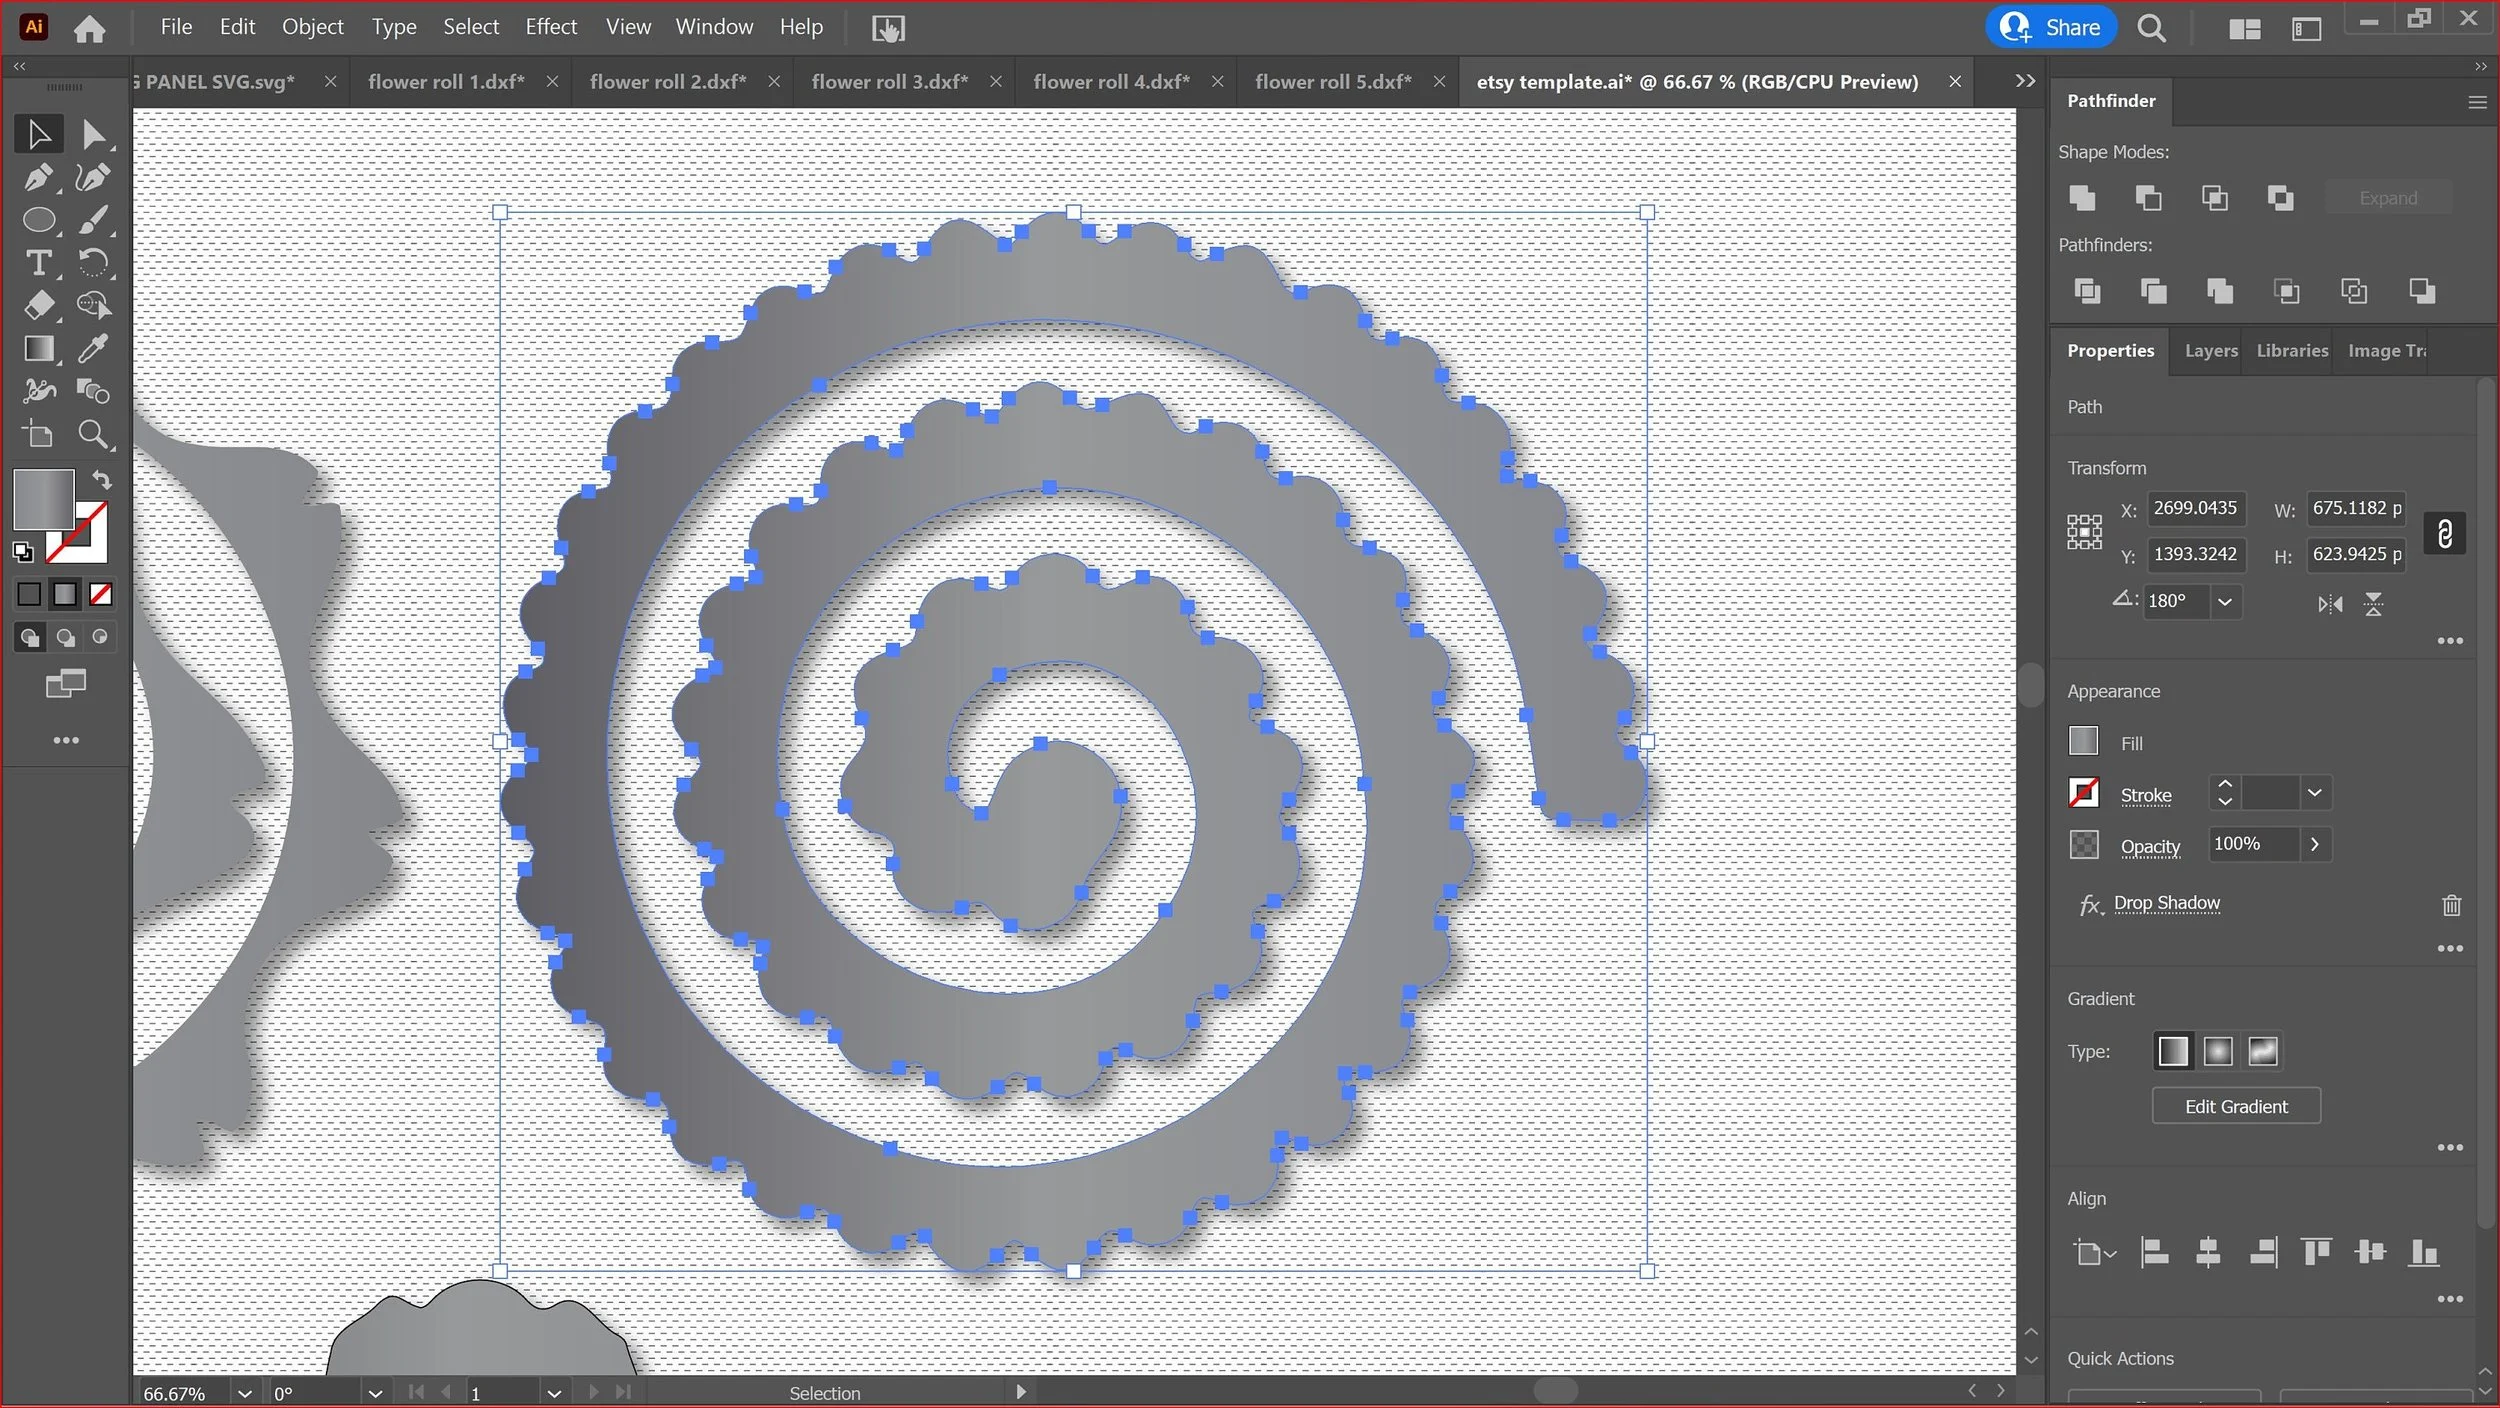
Task: Click the Edit Gradient button
Action: click(x=2236, y=1106)
